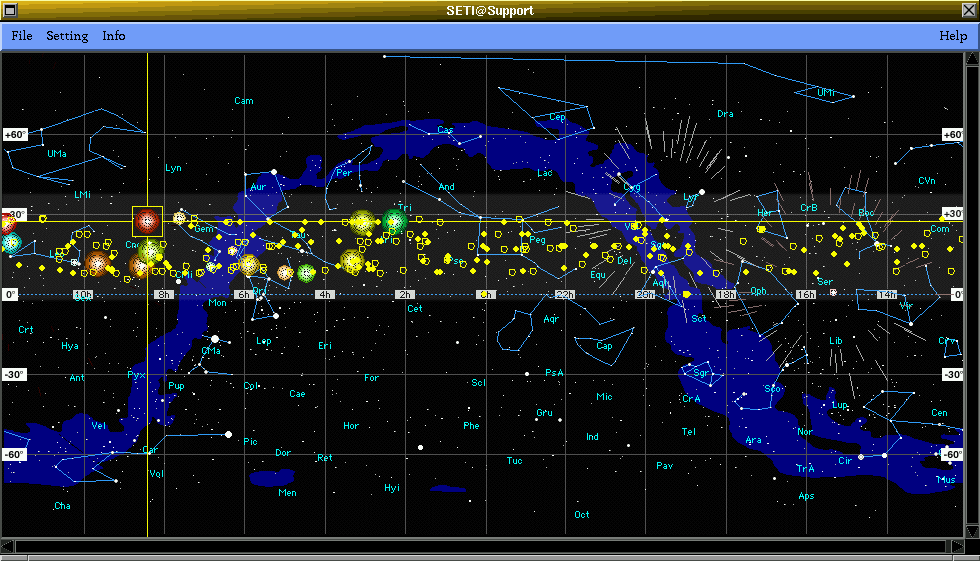Screen dimensions: 980x561
Task: Click the large yellow burst left of Tri
Action: point(362,222)
